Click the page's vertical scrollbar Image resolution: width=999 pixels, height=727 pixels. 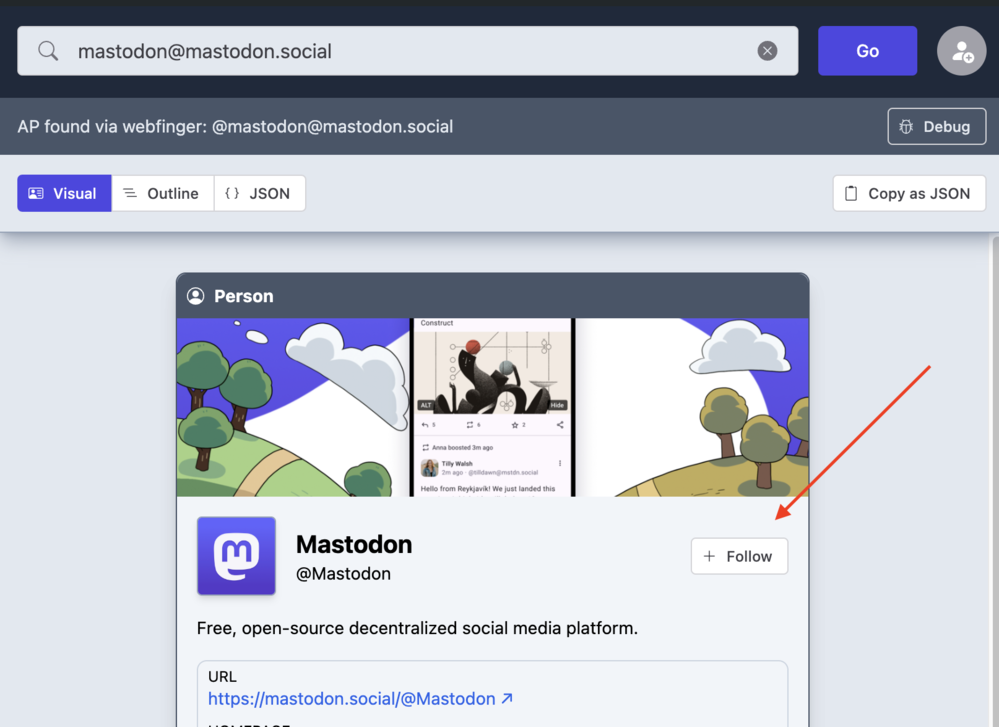993,480
